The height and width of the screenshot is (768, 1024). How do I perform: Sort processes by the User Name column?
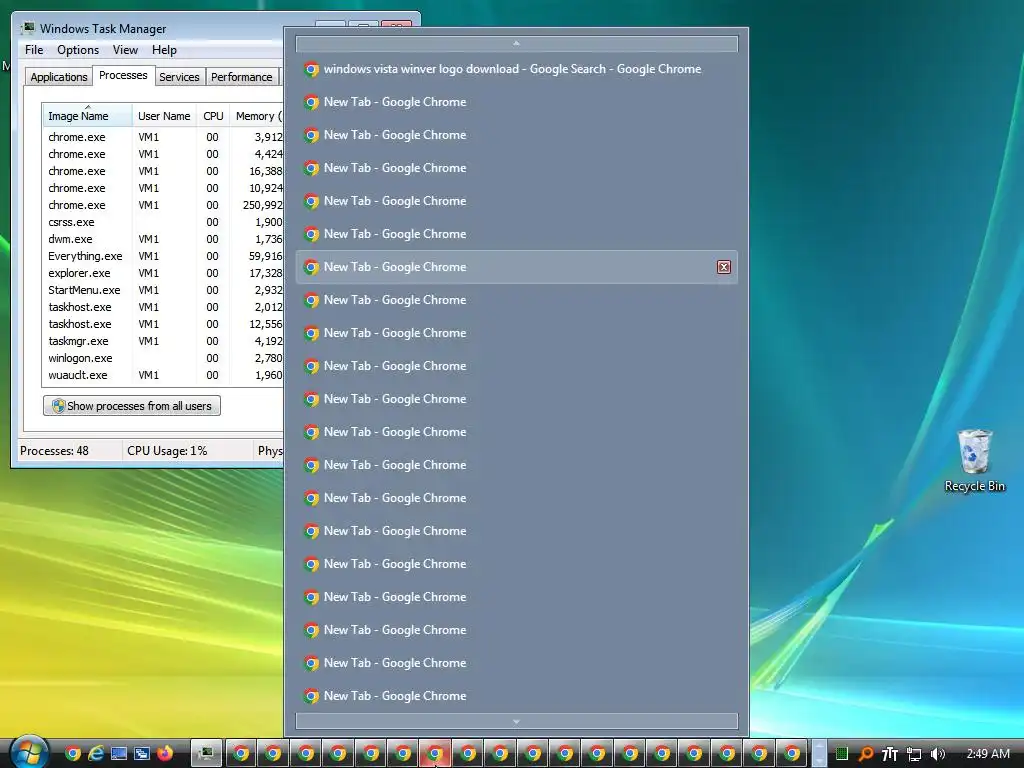coord(164,116)
